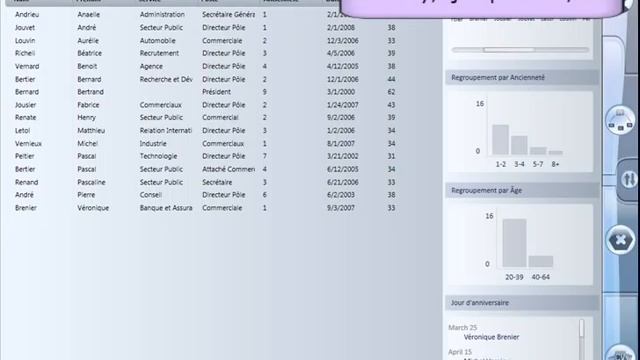Click the 'Conseil' service cell
640x360 pixels.
[151, 195]
